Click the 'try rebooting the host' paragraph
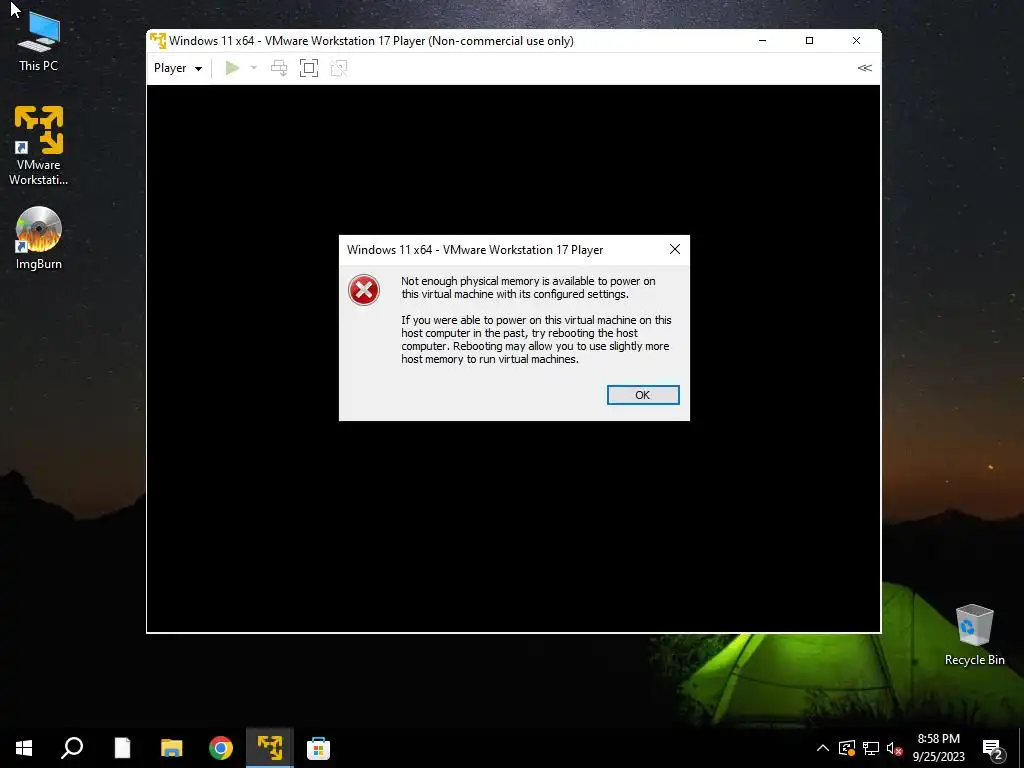 (x=536, y=340)
